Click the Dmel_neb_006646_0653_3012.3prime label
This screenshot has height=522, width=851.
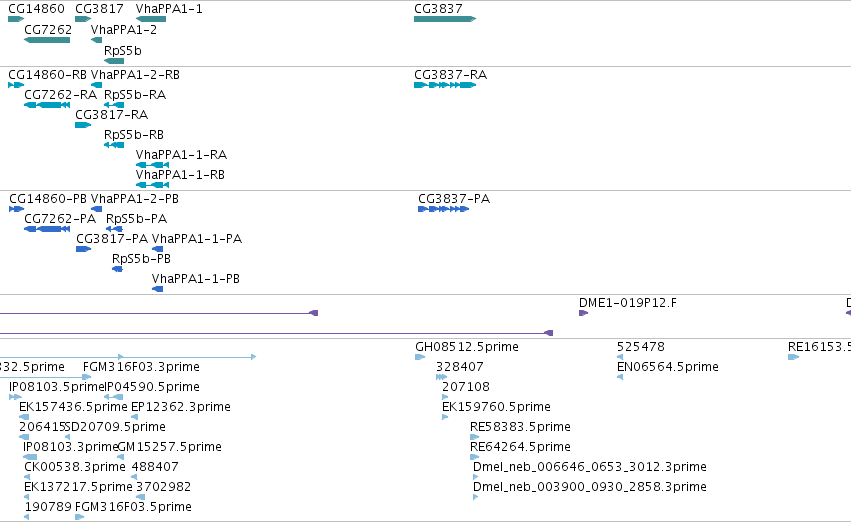click(589, 467)
